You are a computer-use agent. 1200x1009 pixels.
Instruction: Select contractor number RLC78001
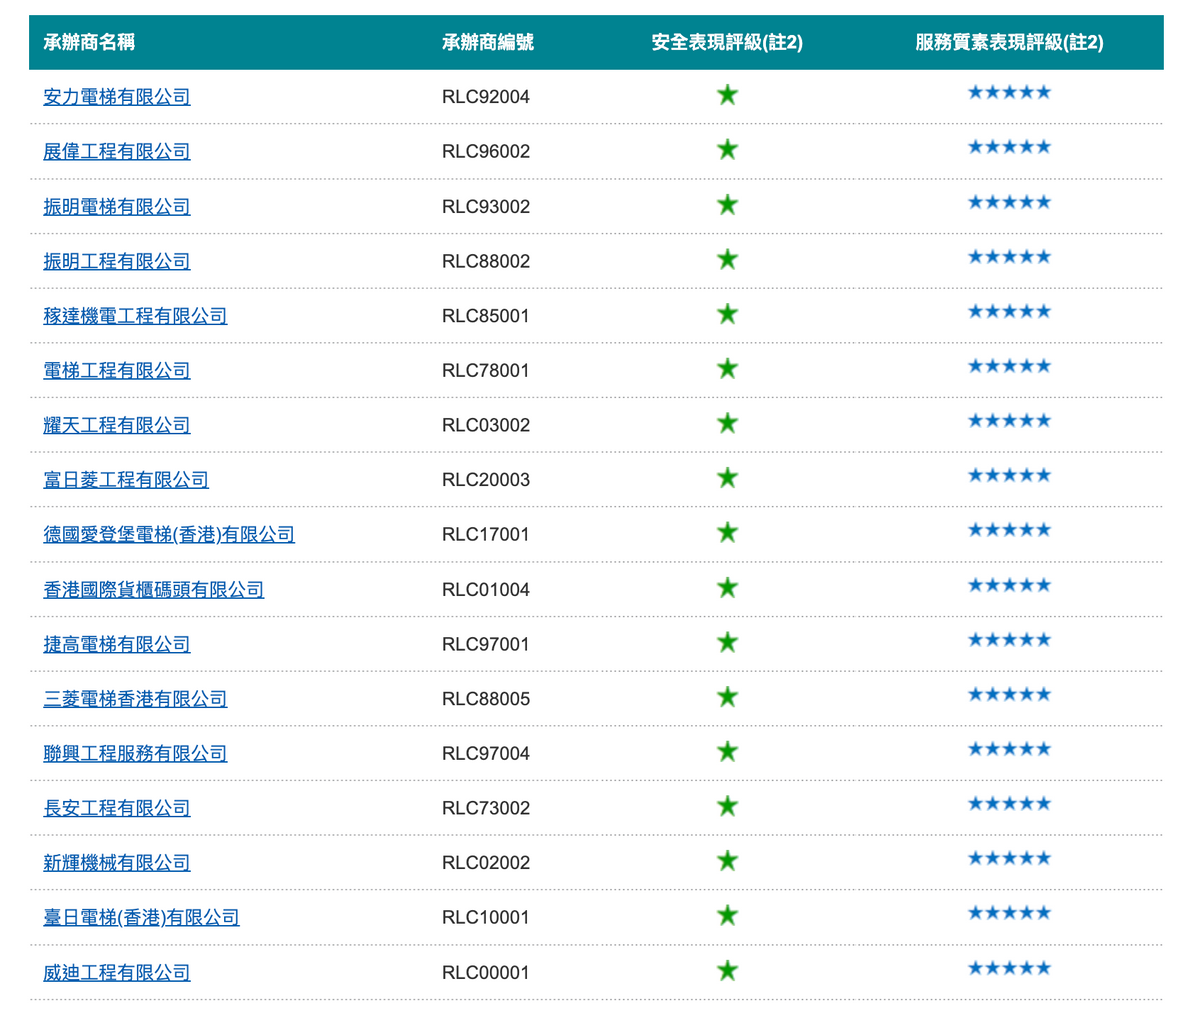point(486,371)
